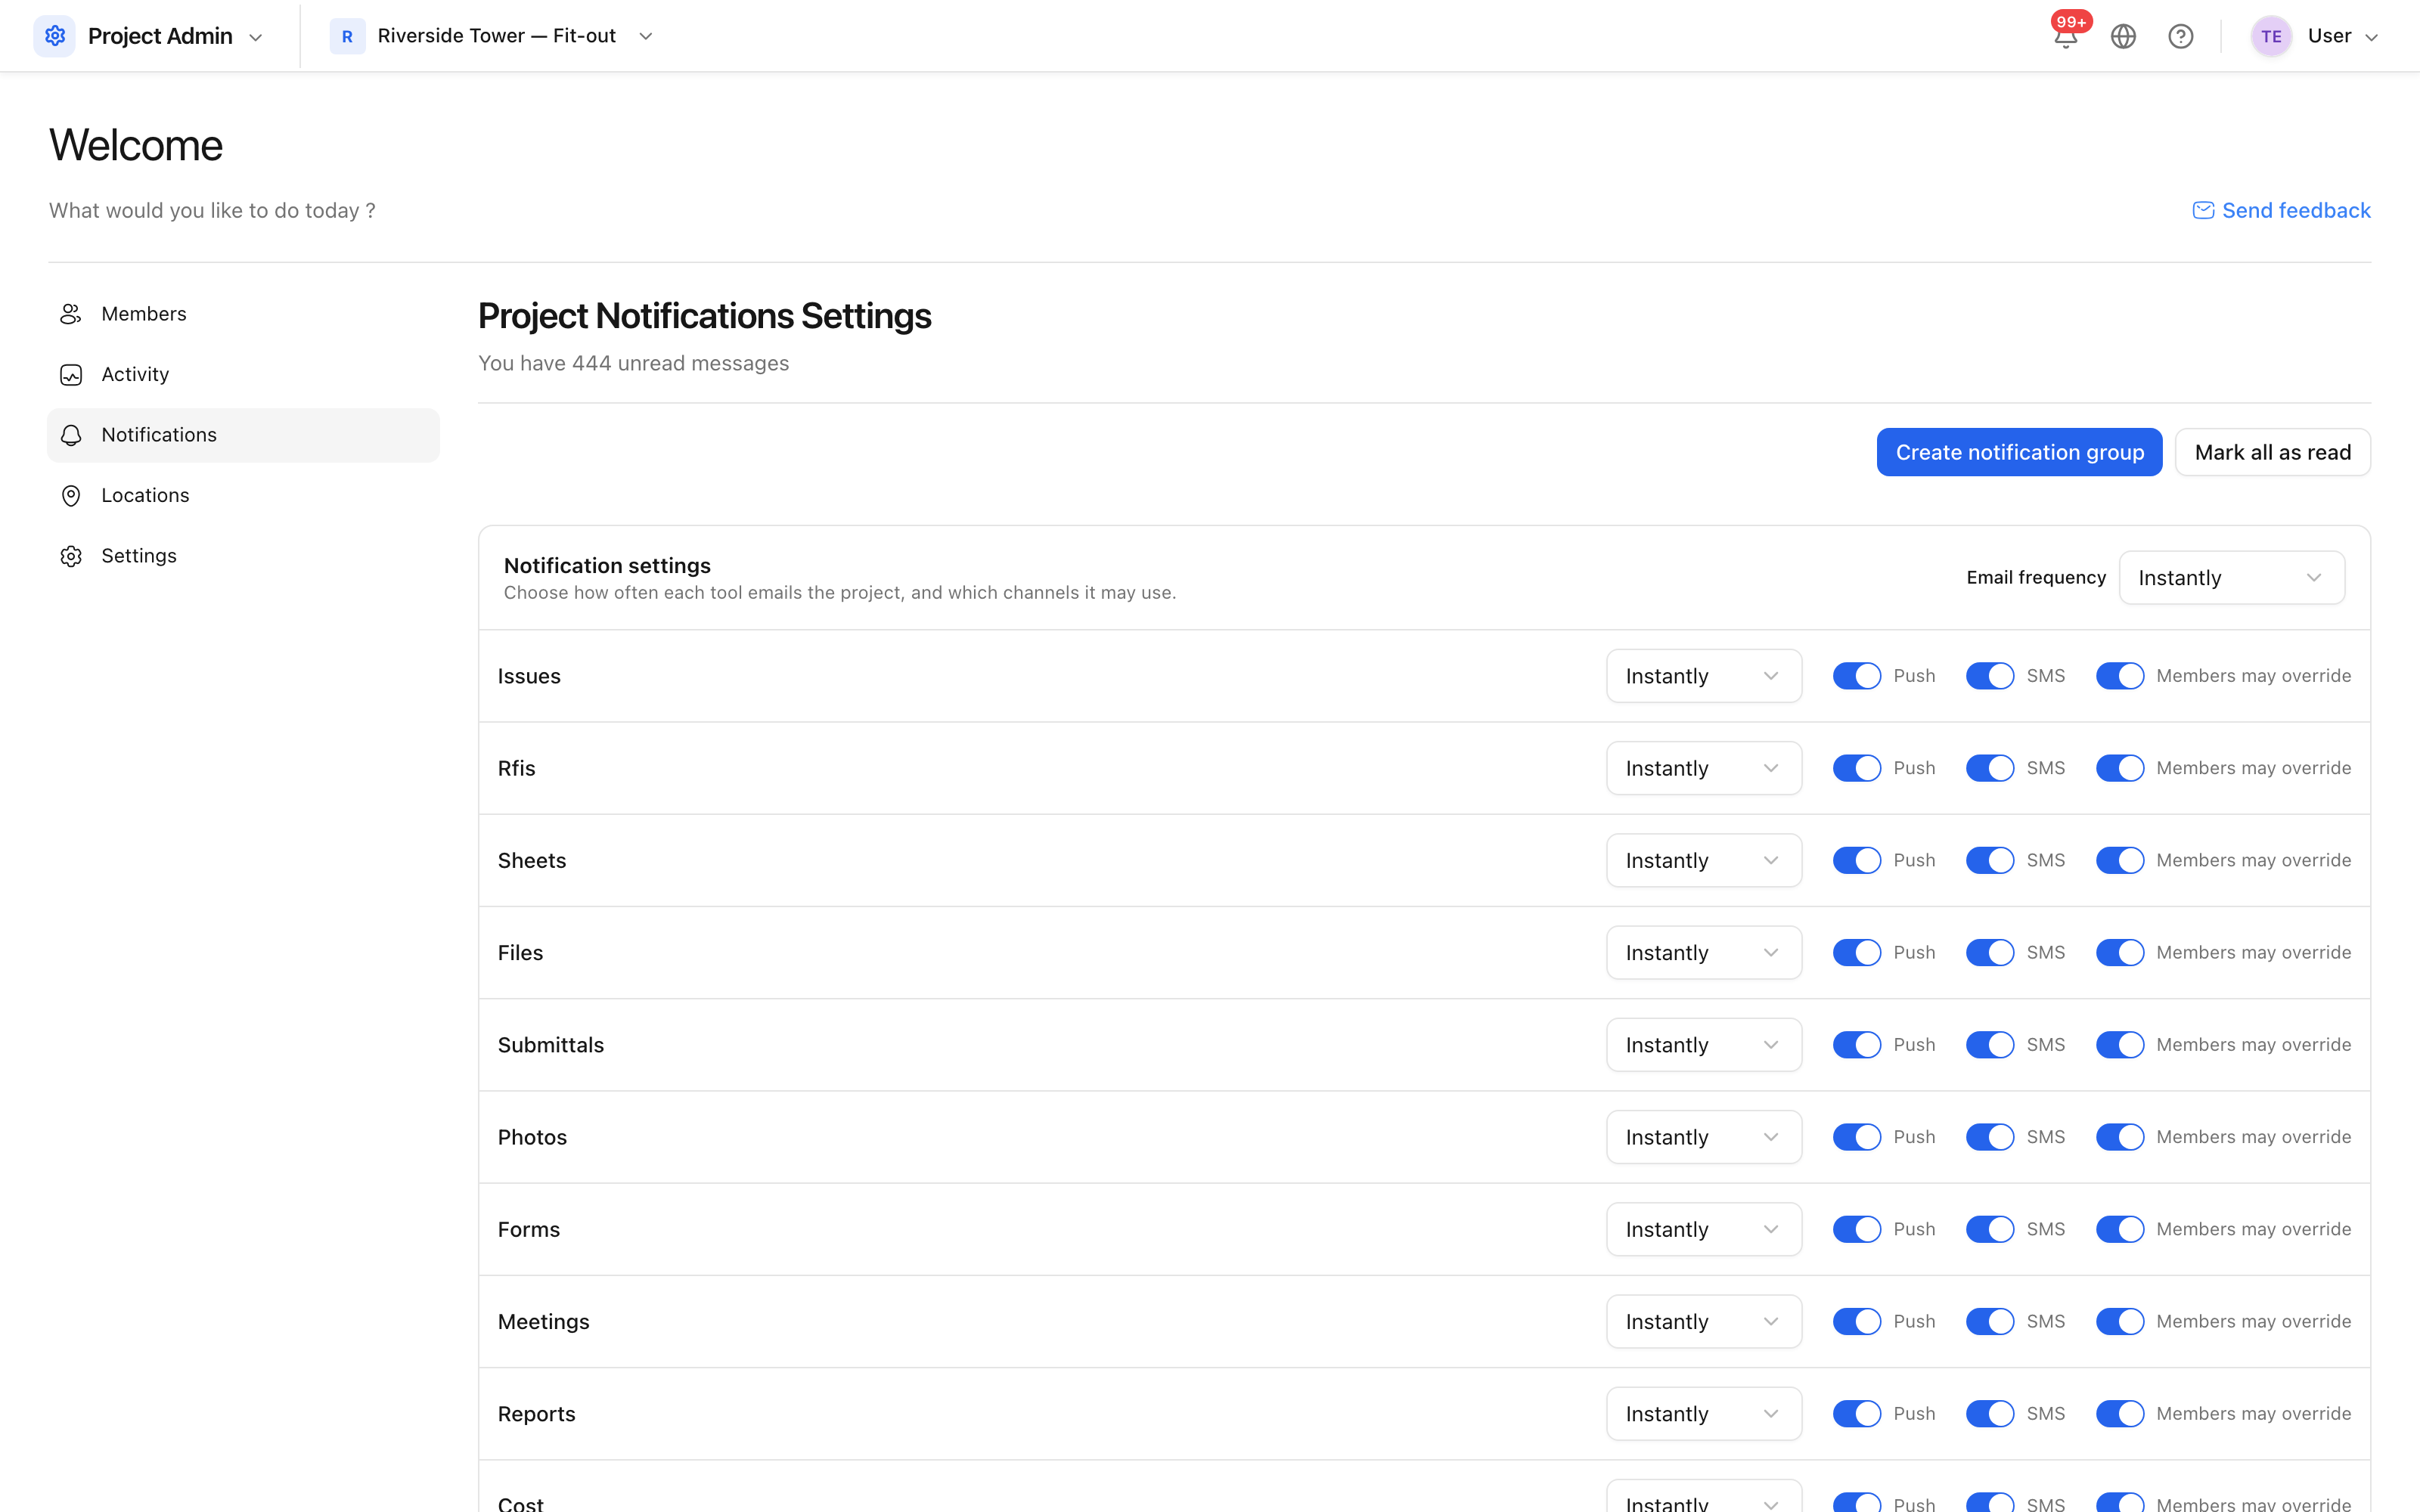Image resolution: width=2420 pixels, height=1512 pixels.
Task: Open the Reports frequency dropdown
Action: point(1704,1413)
